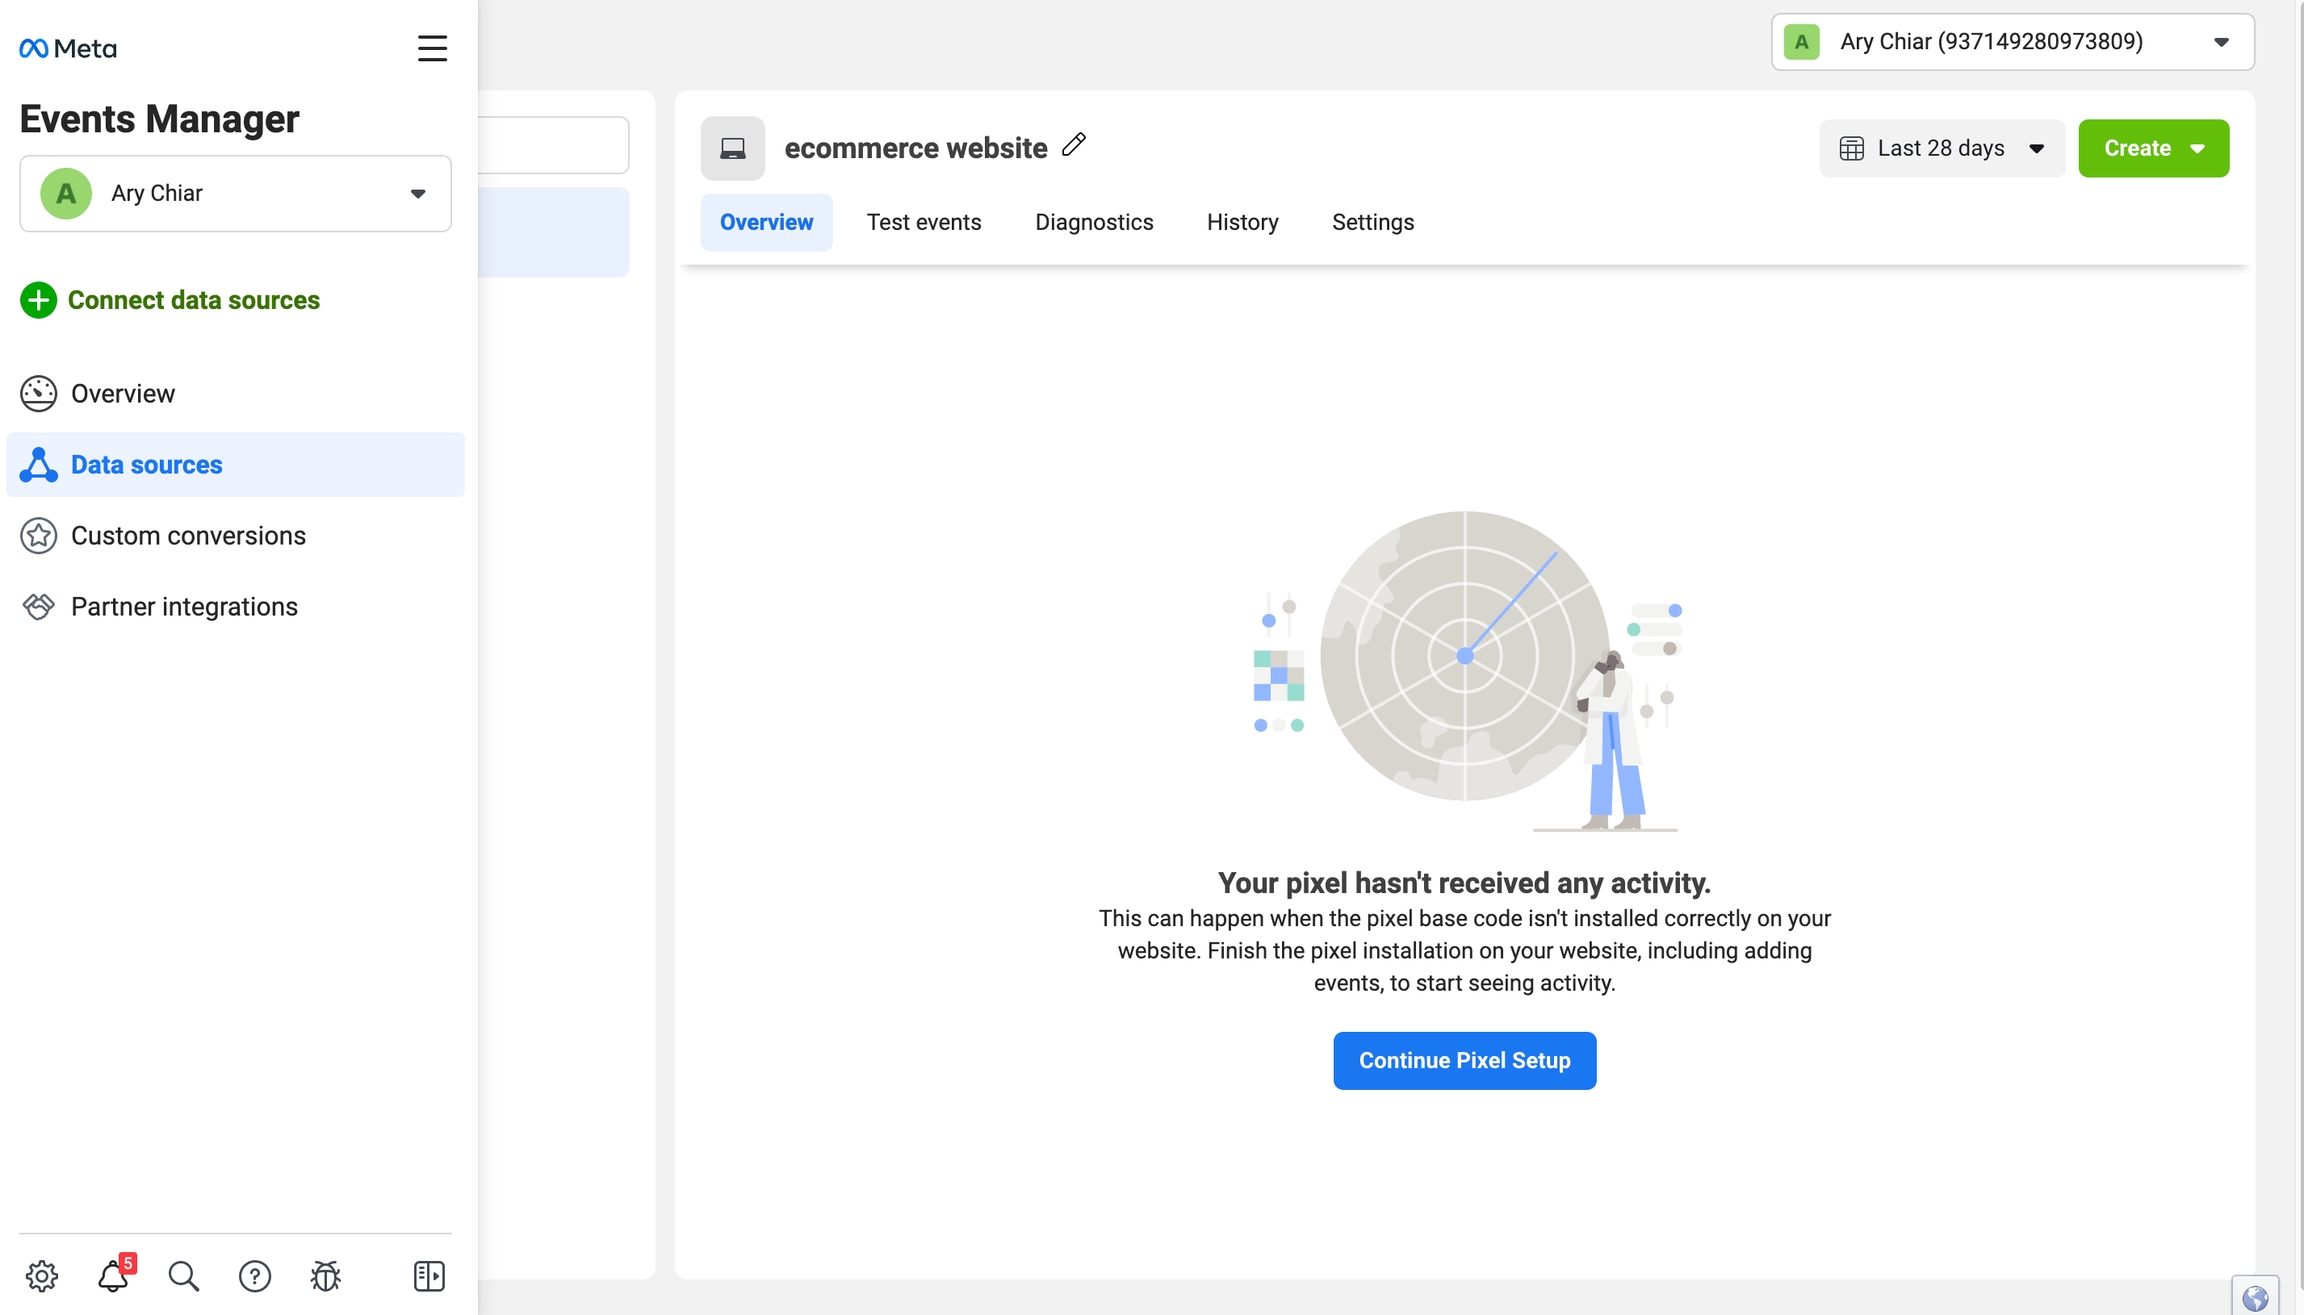Click the hamburger menu icon
The image size is (2304, 1315).
pyautogui.click(x=432, y=48)
